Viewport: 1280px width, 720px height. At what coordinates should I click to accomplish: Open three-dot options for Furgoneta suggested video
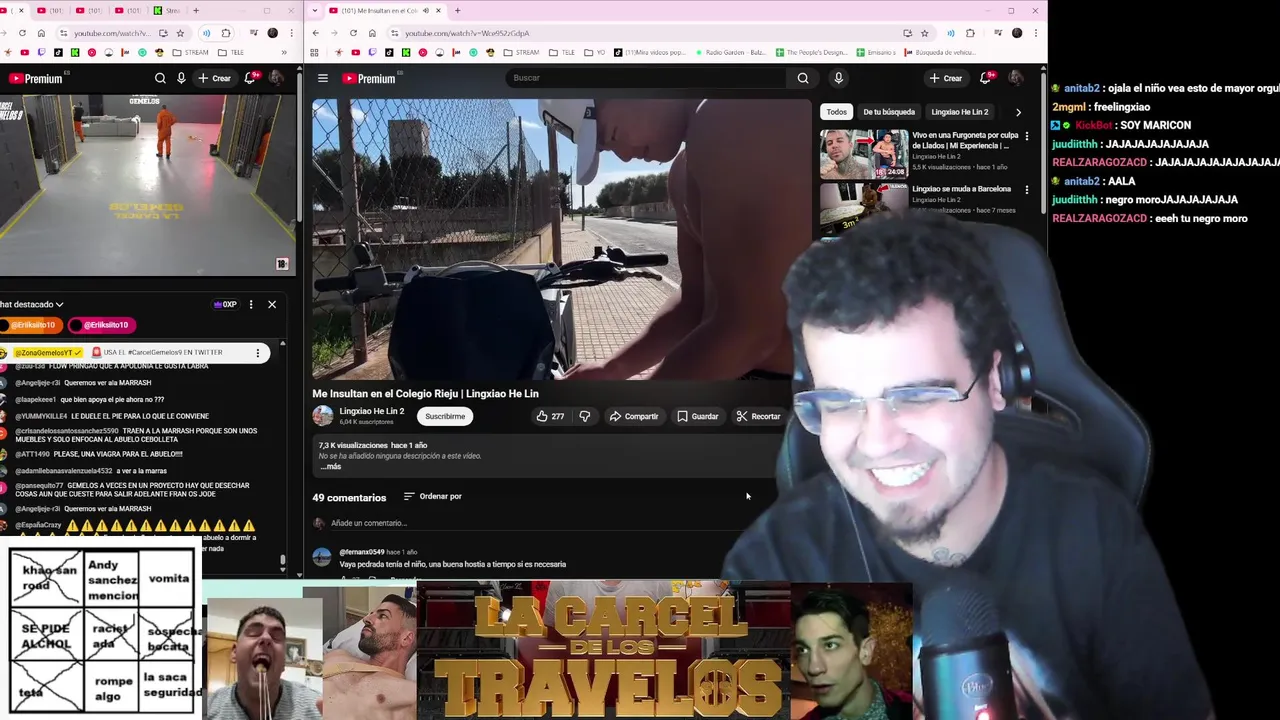pyautogui.click(x=1026, y=136)
